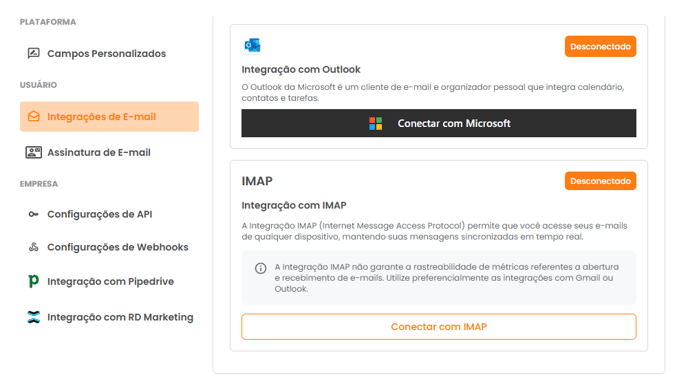The image size is (688, 385).
Task: Click the envelope icon for Integrações de E-mail
Action: [33, 117]
